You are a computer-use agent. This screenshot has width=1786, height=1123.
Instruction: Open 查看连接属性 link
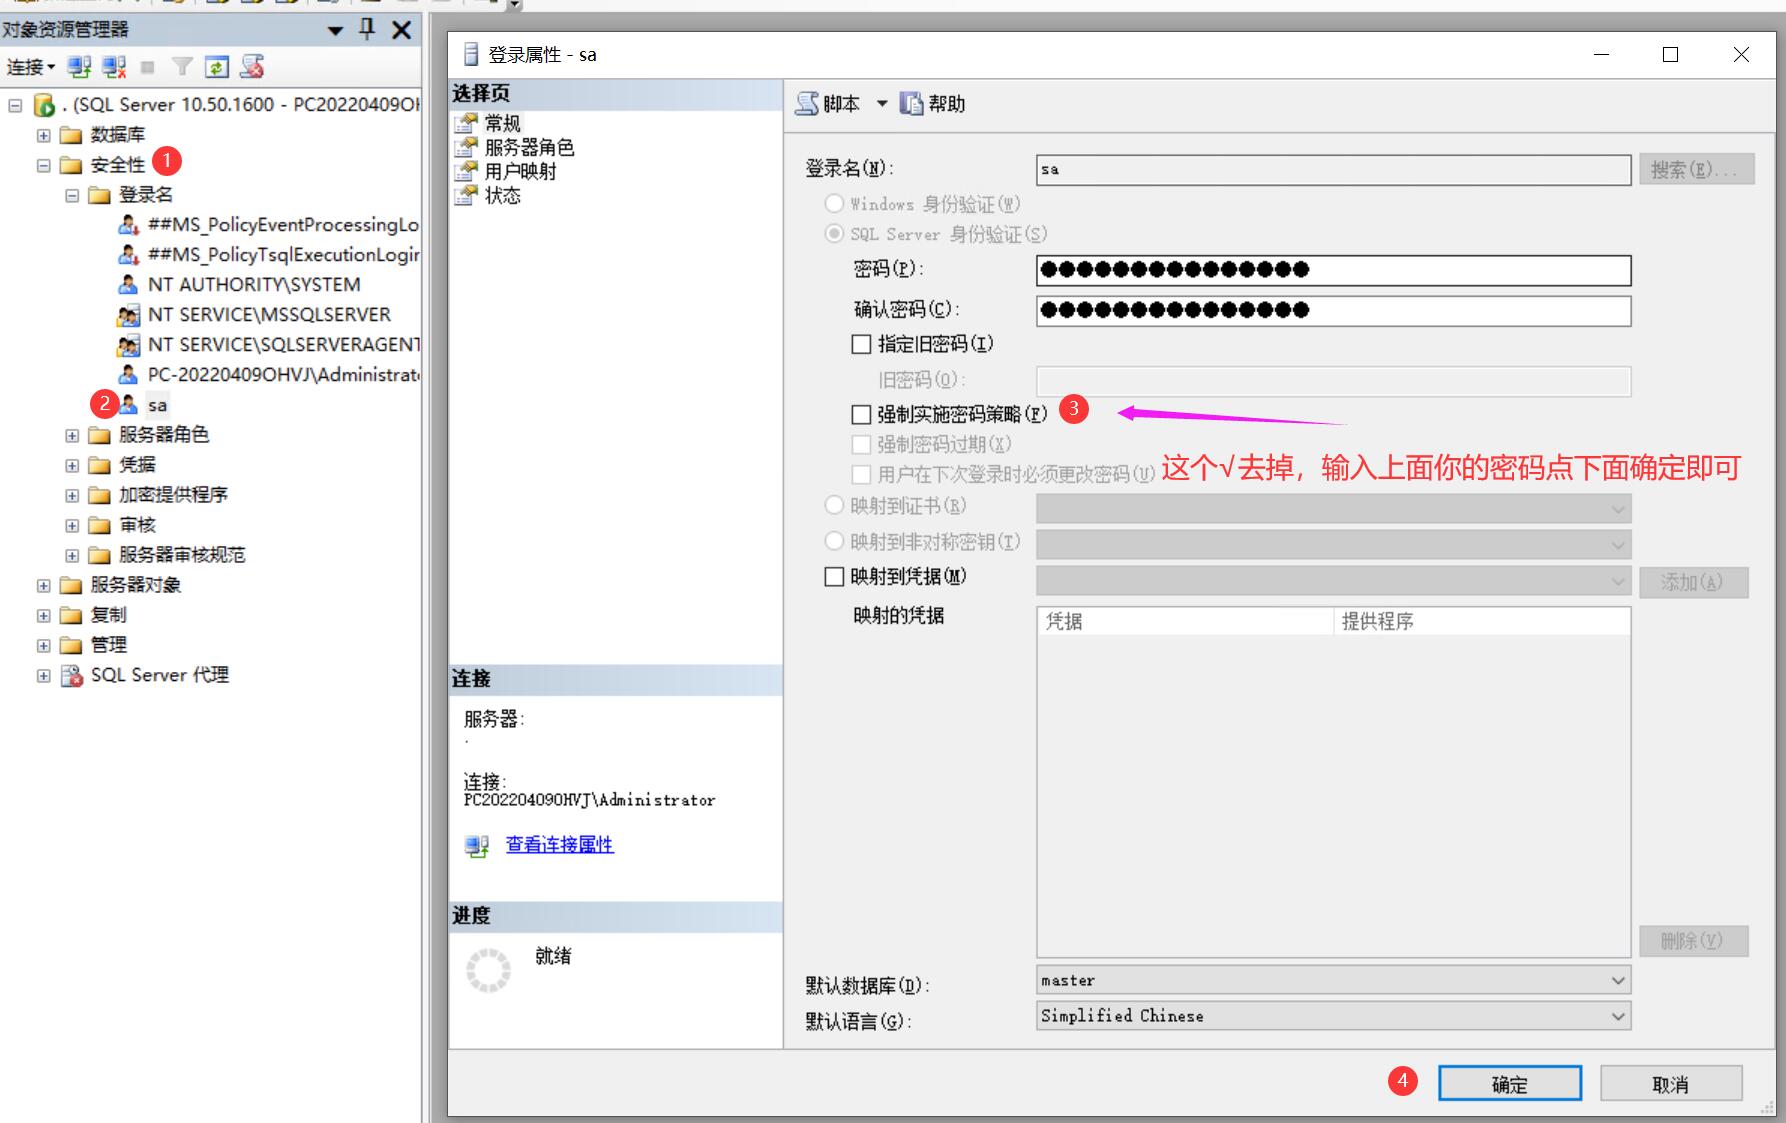[559, 845]
